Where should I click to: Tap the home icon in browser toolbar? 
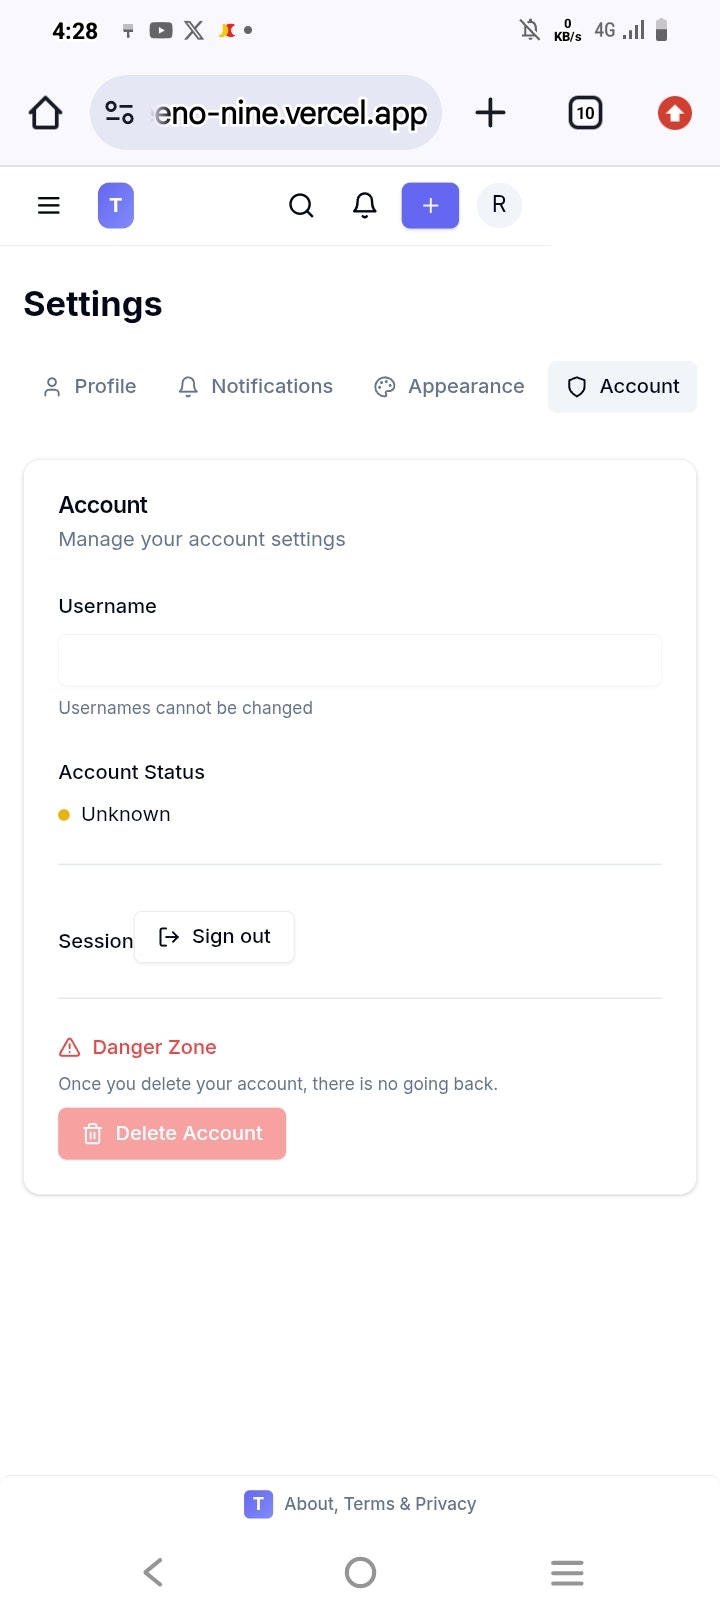click(x=44, y=112)
